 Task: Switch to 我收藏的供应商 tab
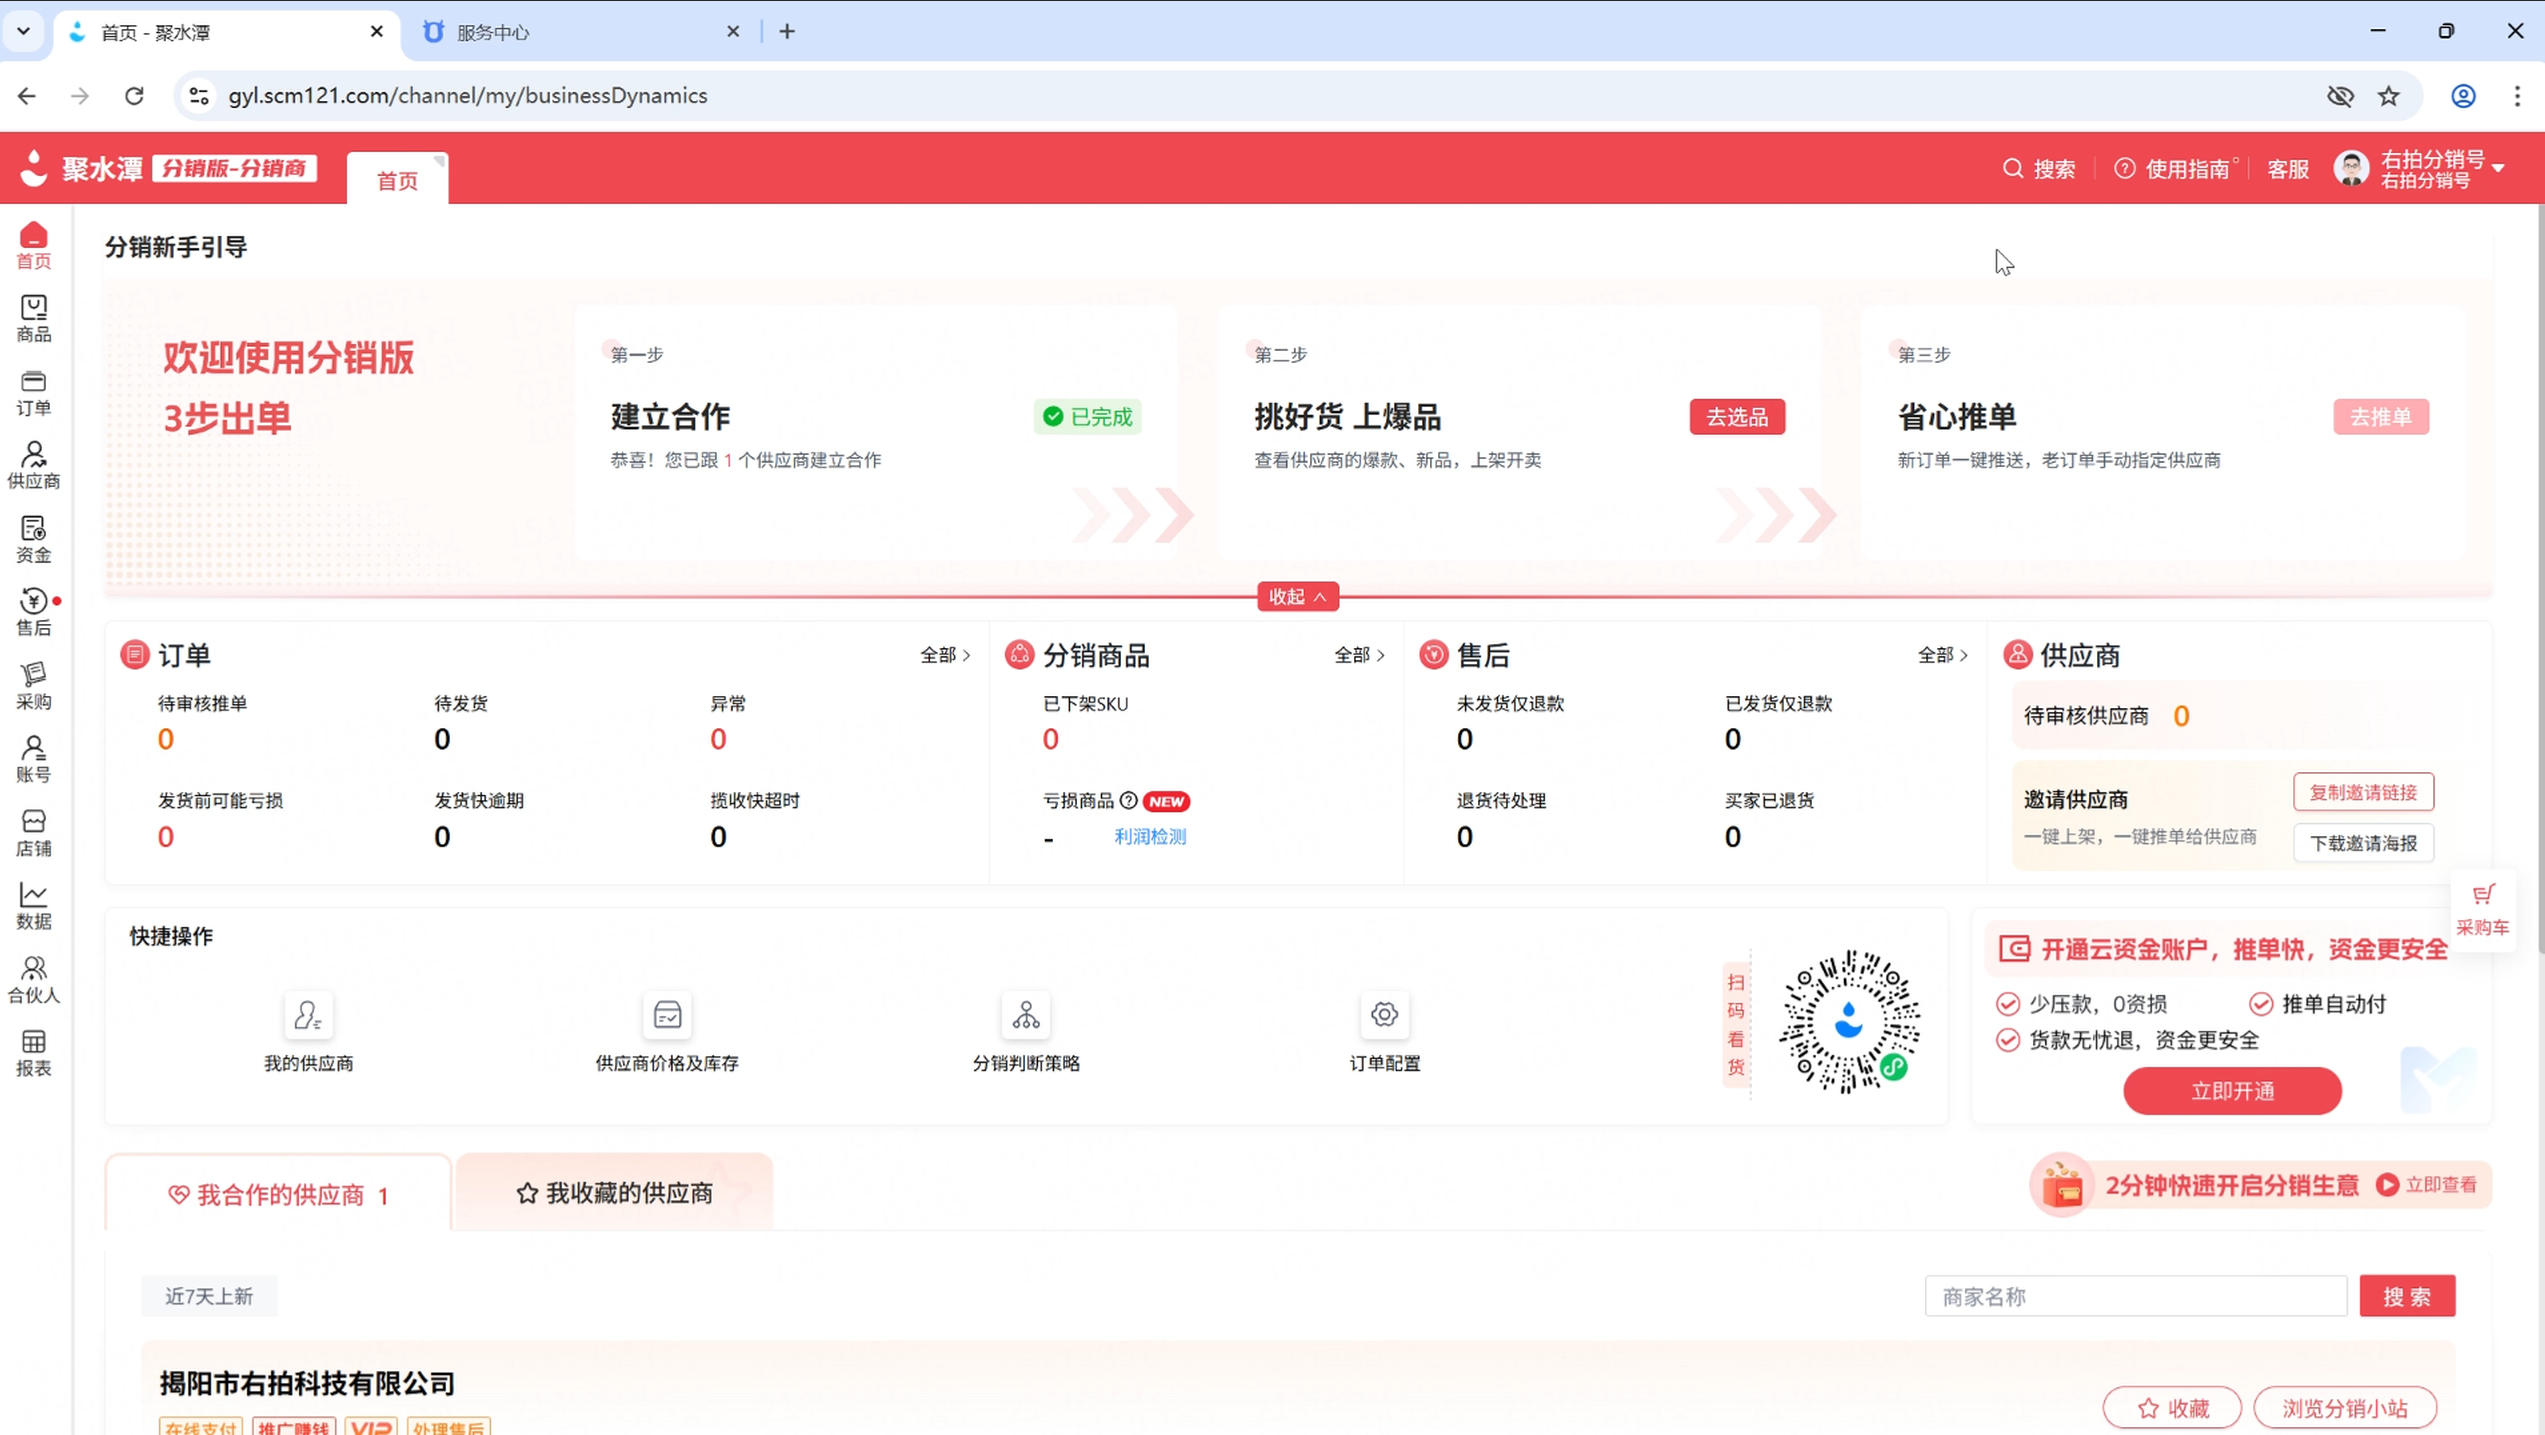coord(616,1192)
